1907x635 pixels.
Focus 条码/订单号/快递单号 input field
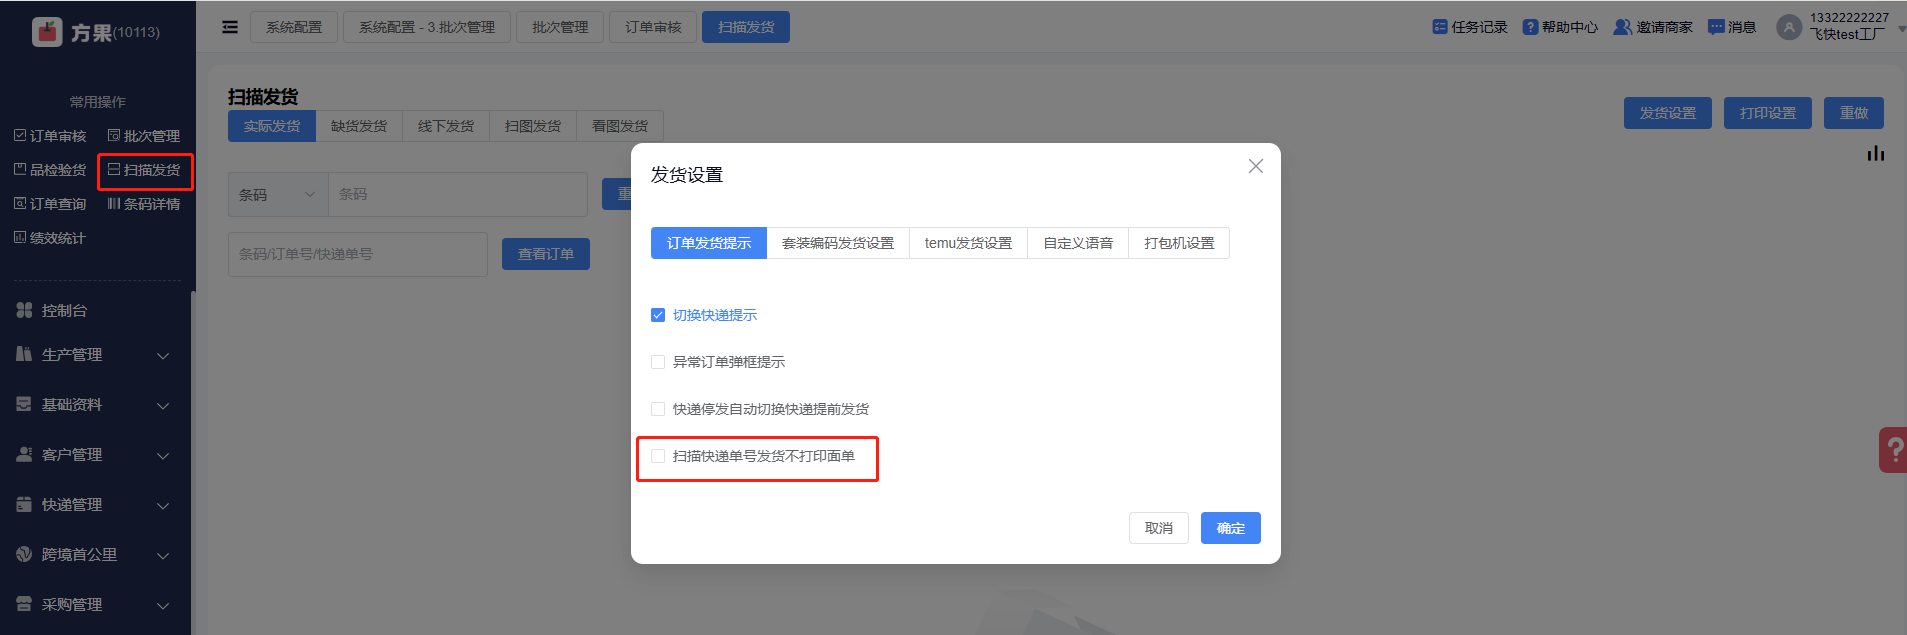pyautogui.click(x=358, y=254)
